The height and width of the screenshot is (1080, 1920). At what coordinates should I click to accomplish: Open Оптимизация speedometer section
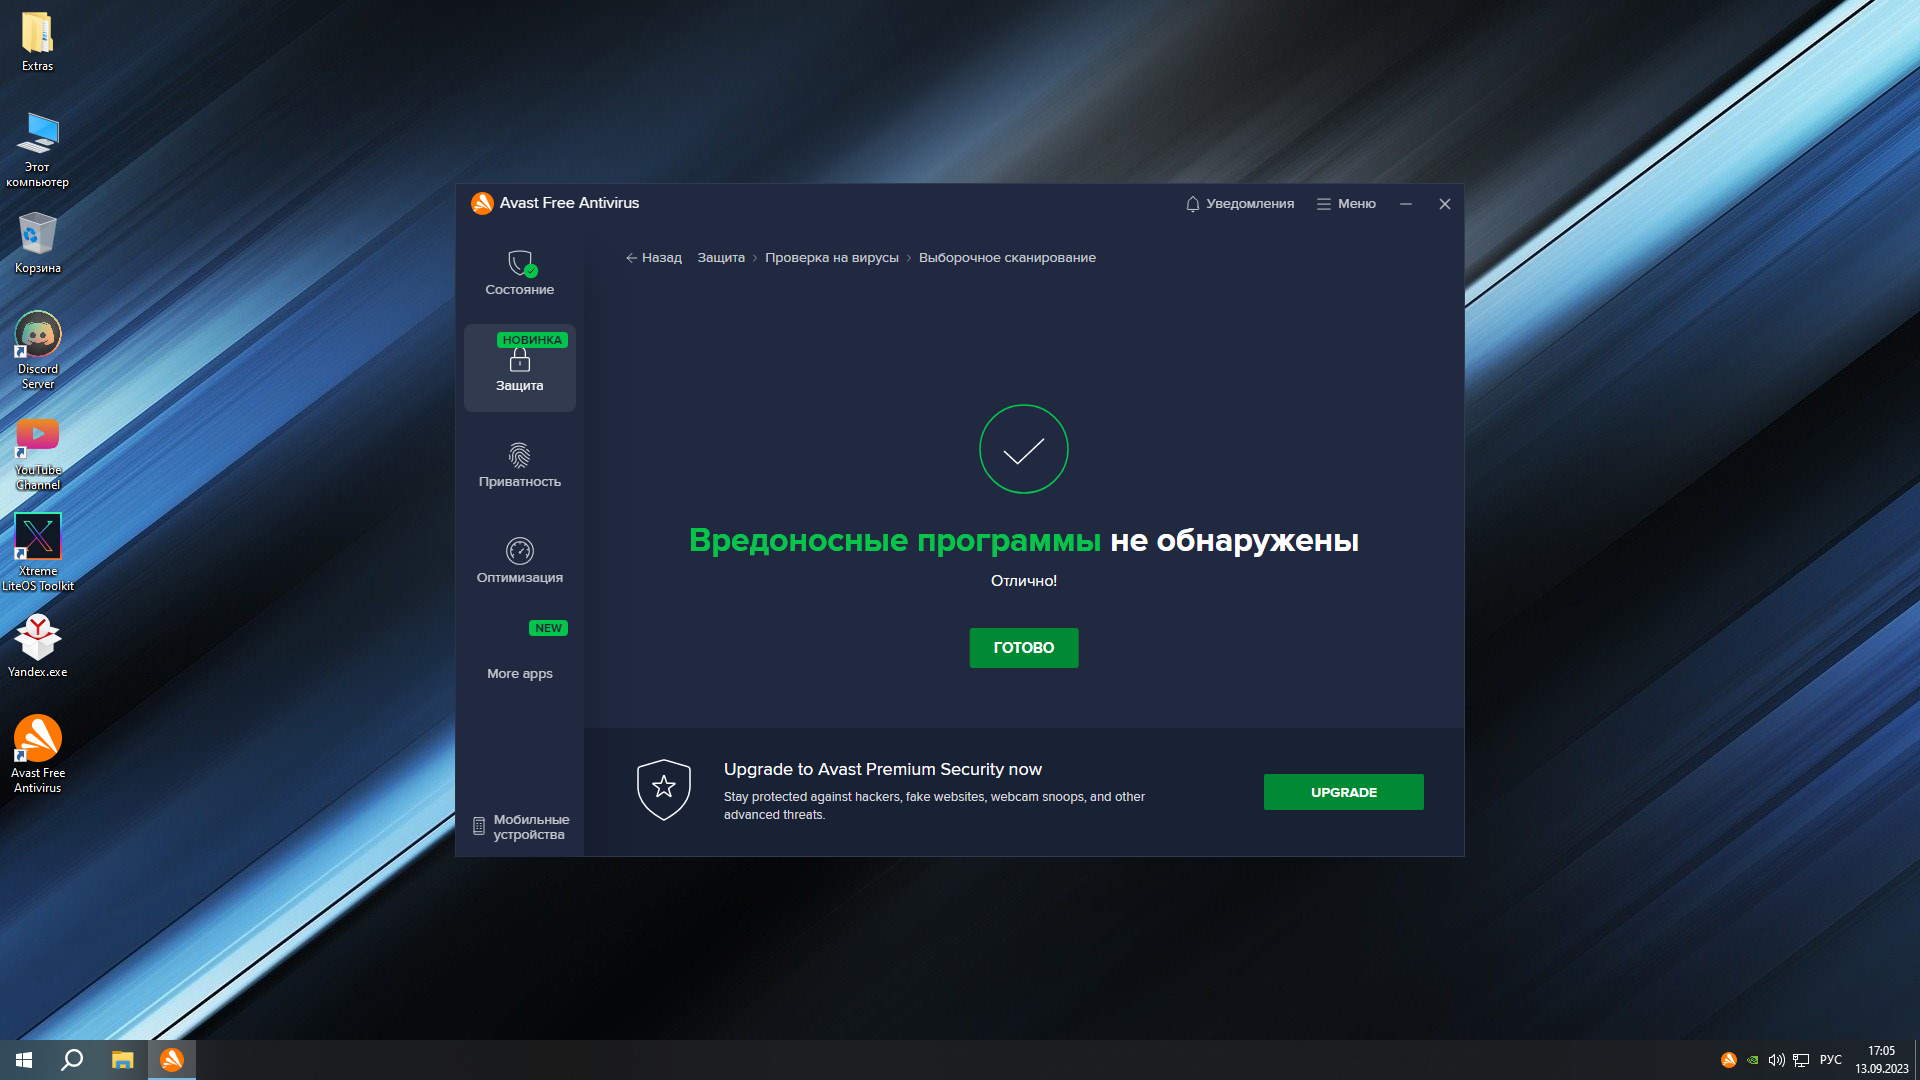pyautogui.click(x=520, y=551)
